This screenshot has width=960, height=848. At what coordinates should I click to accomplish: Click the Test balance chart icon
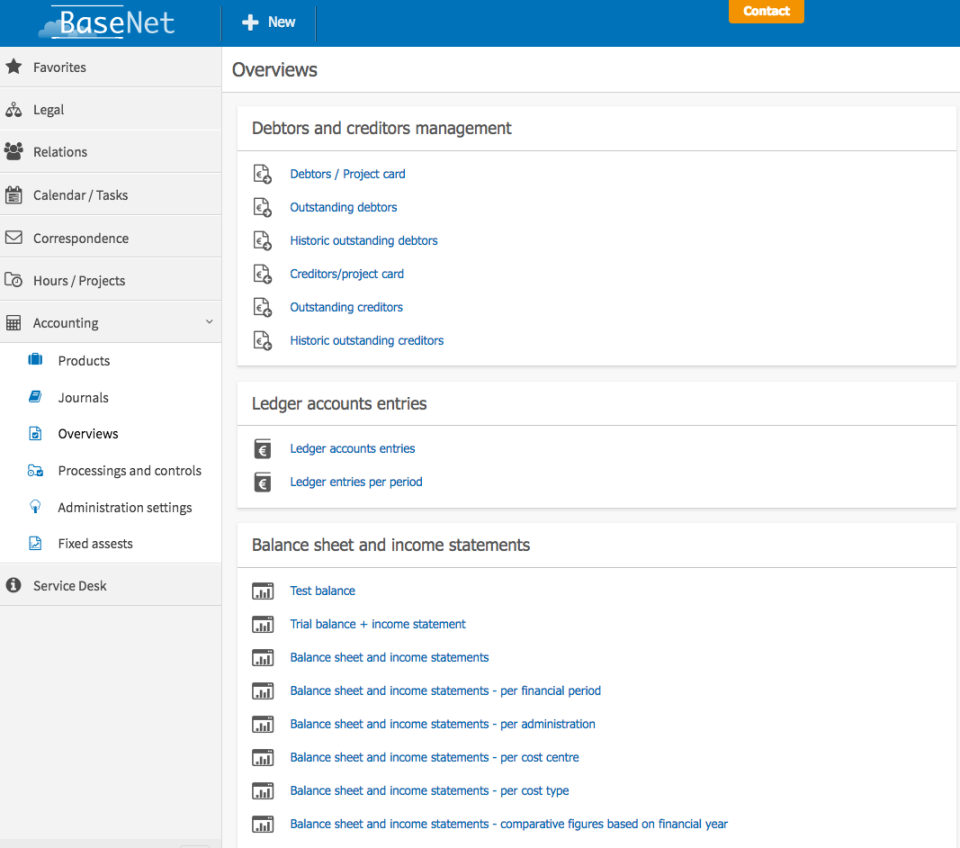(263, 591)
